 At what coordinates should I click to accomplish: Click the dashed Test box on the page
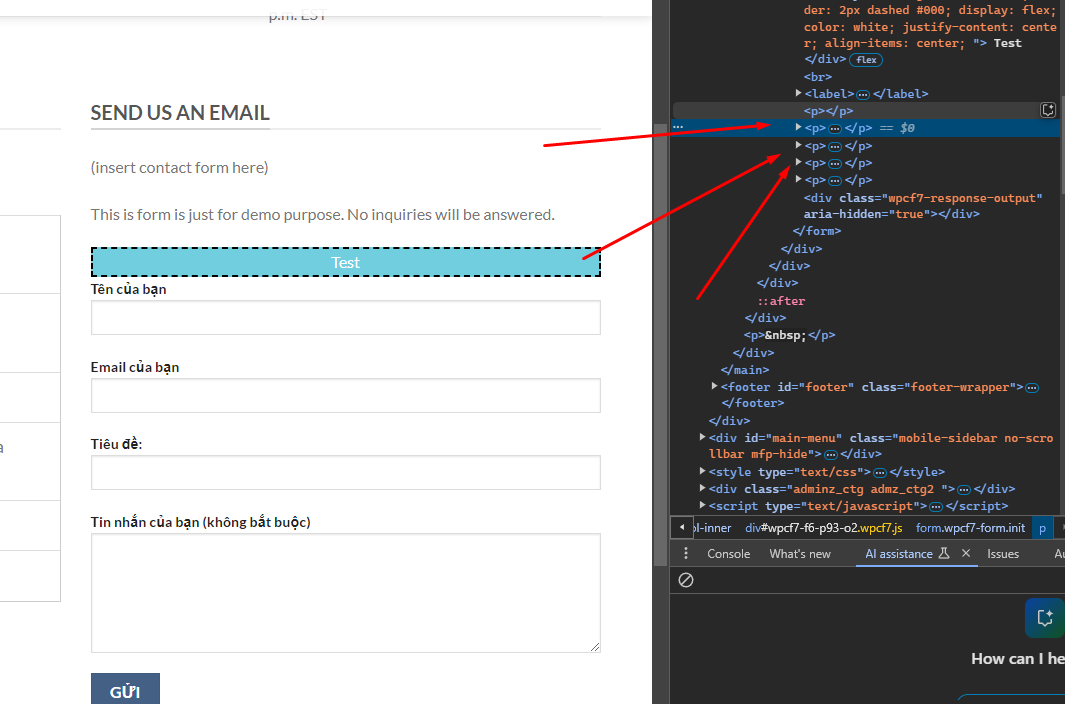coord(346,262)
